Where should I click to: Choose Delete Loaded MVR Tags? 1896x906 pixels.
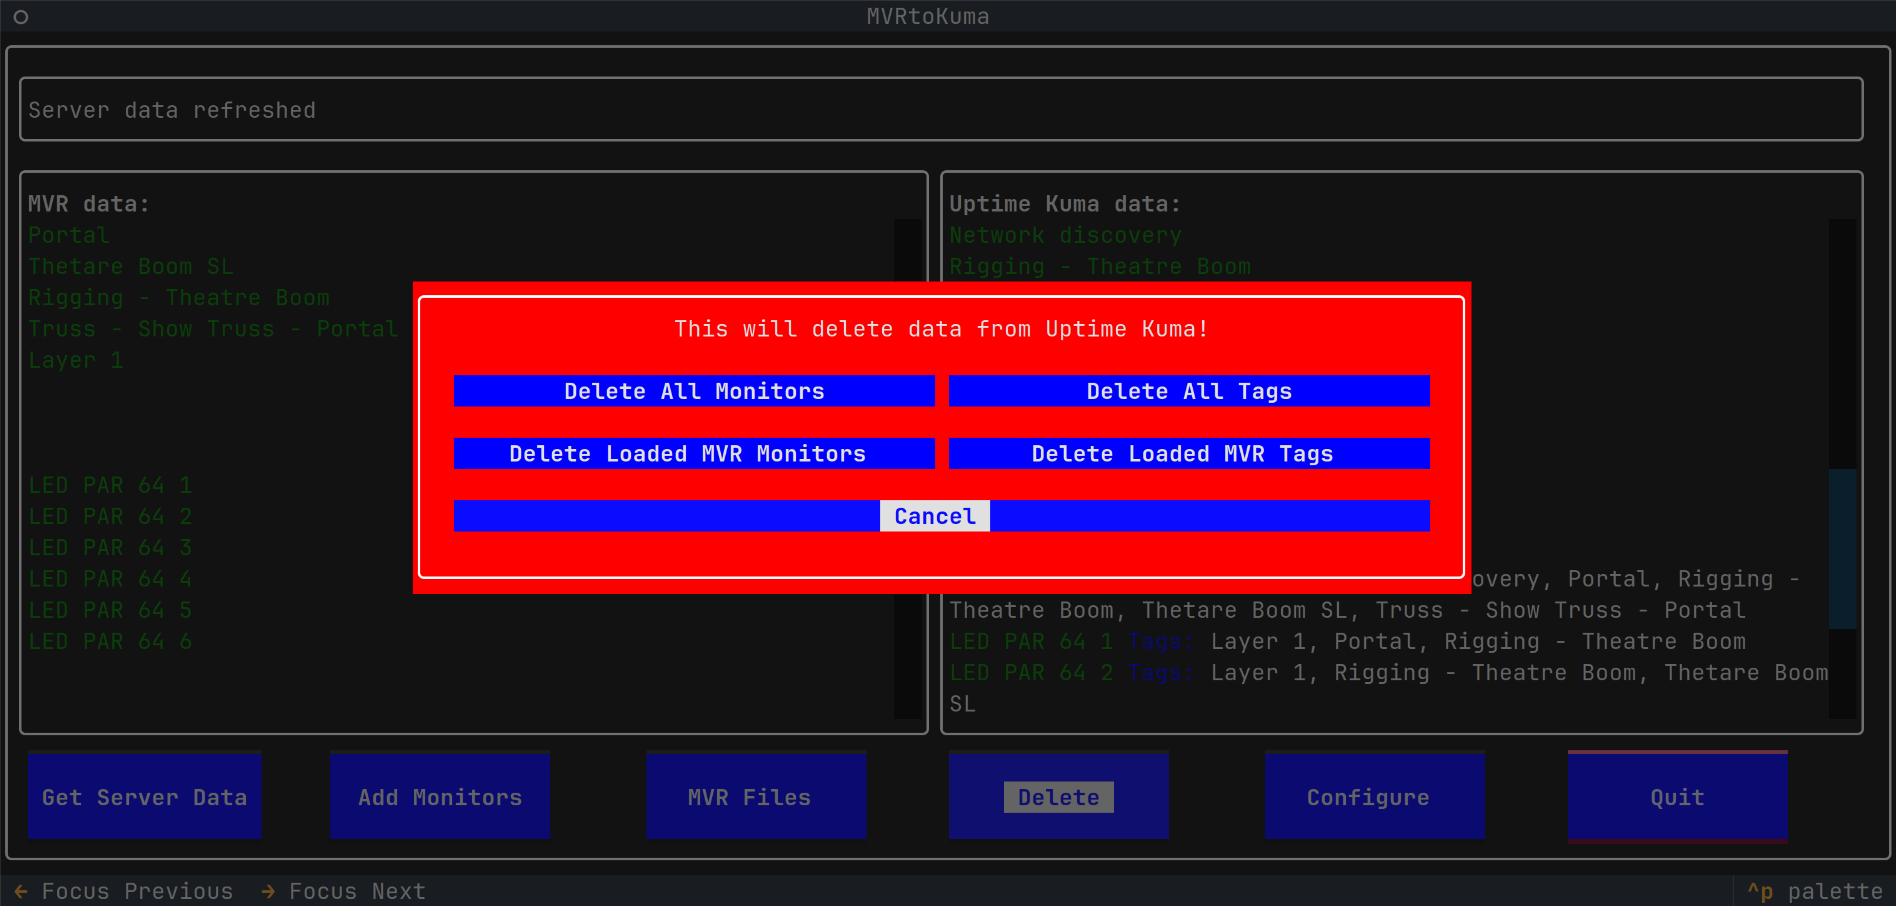click(1189, 453)
